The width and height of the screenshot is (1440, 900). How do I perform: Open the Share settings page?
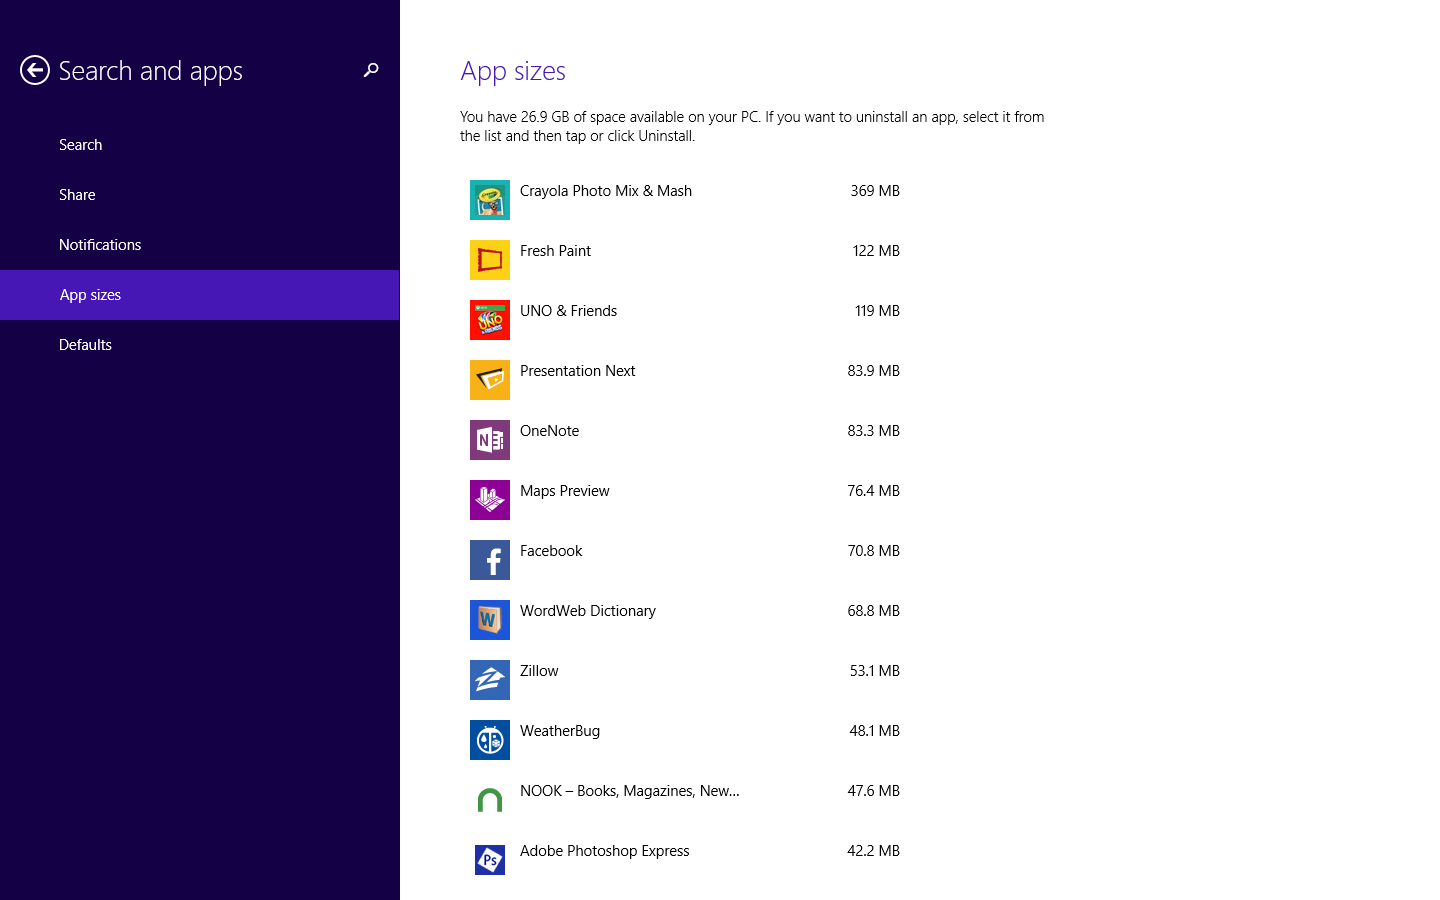[x=200, y=195]
